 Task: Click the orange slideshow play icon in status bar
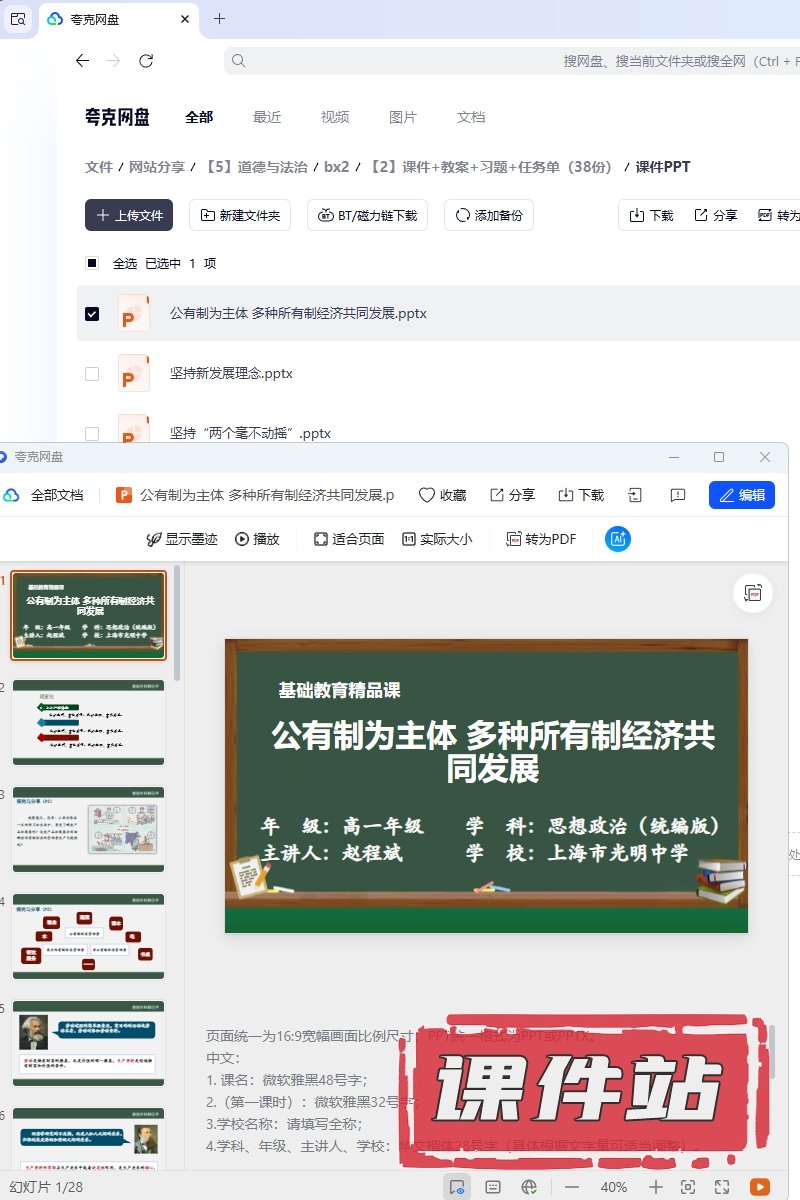click(760, 1187)
